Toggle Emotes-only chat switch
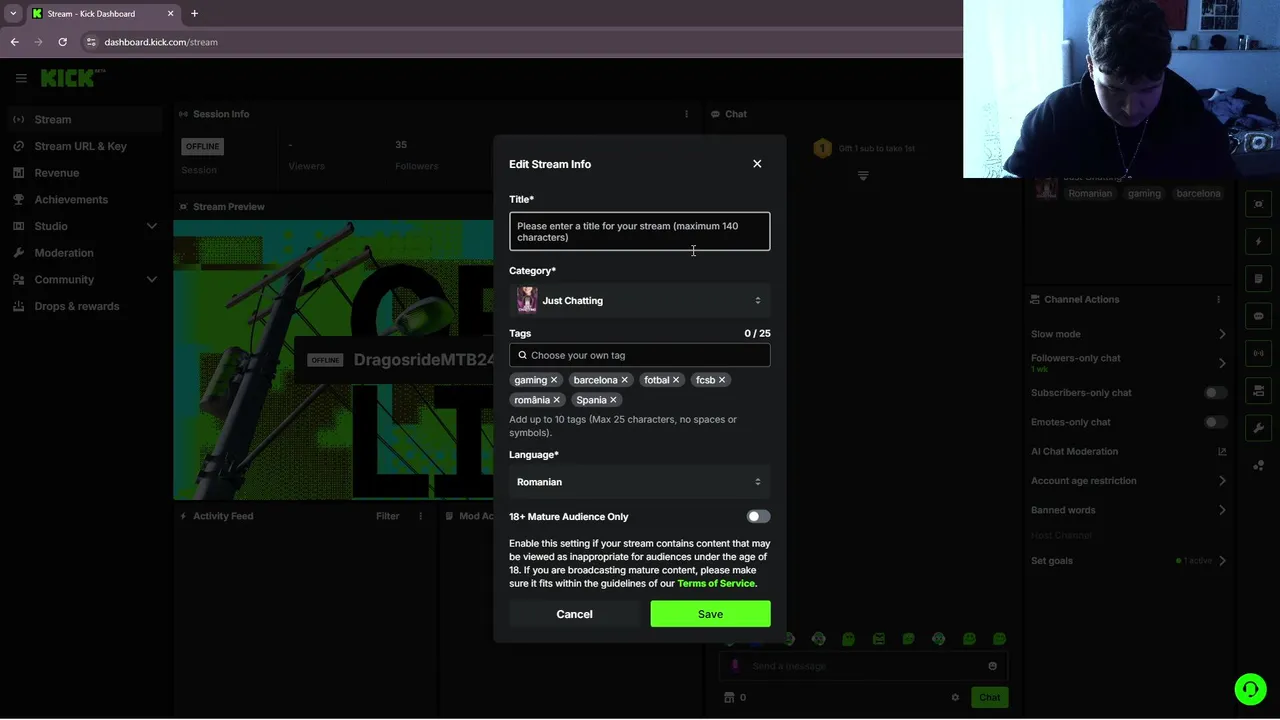This screenshot has height=720, width=1280. click(1215, 422)
